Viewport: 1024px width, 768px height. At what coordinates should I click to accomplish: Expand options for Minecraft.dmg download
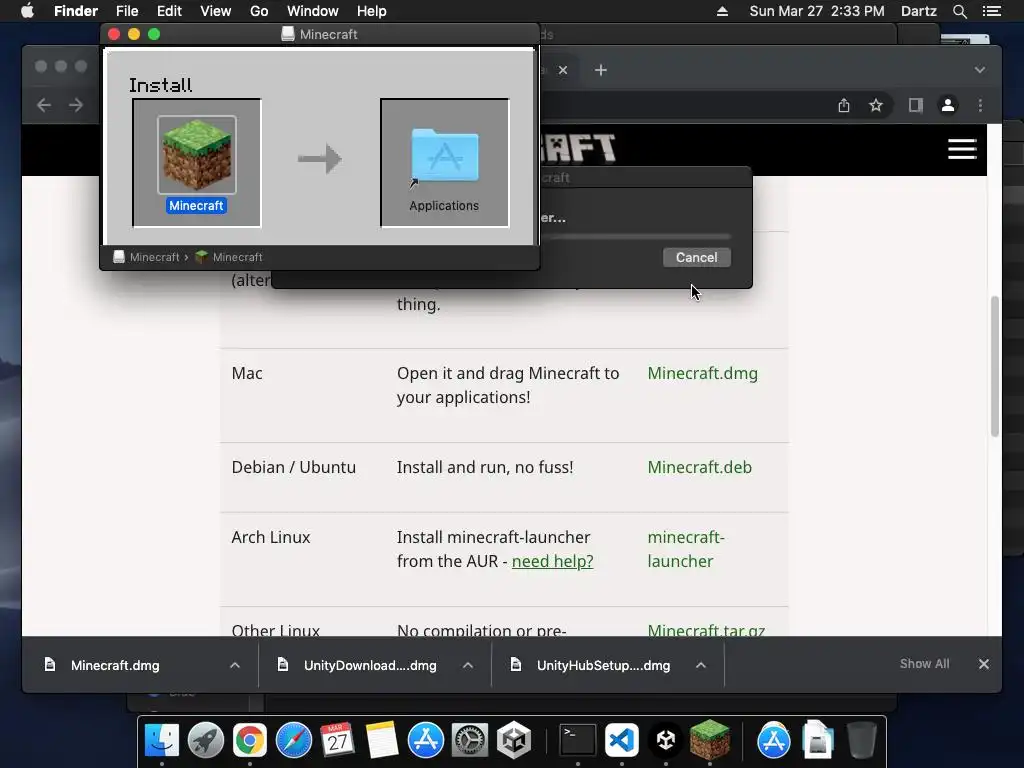[x=235, y=665]
